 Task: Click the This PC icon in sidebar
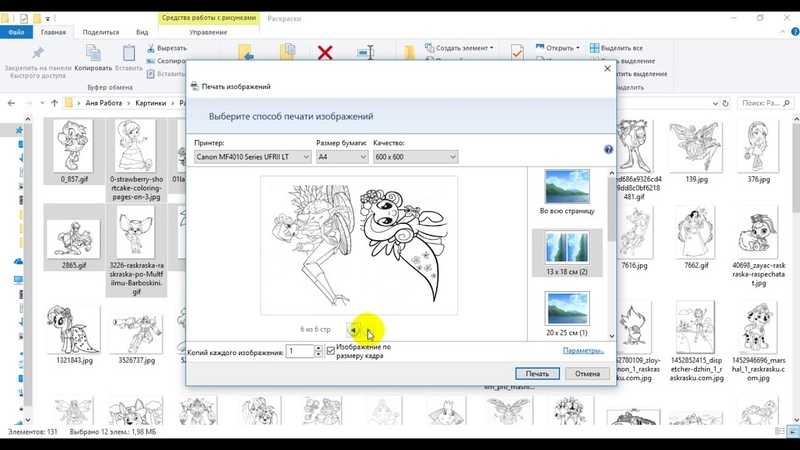(x=18, y=280)
